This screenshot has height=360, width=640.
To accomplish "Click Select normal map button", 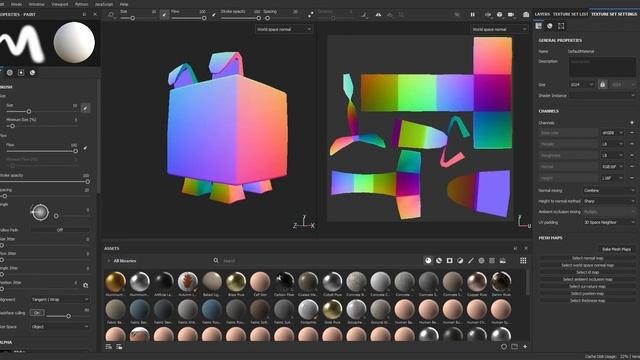I will point(587,258).
